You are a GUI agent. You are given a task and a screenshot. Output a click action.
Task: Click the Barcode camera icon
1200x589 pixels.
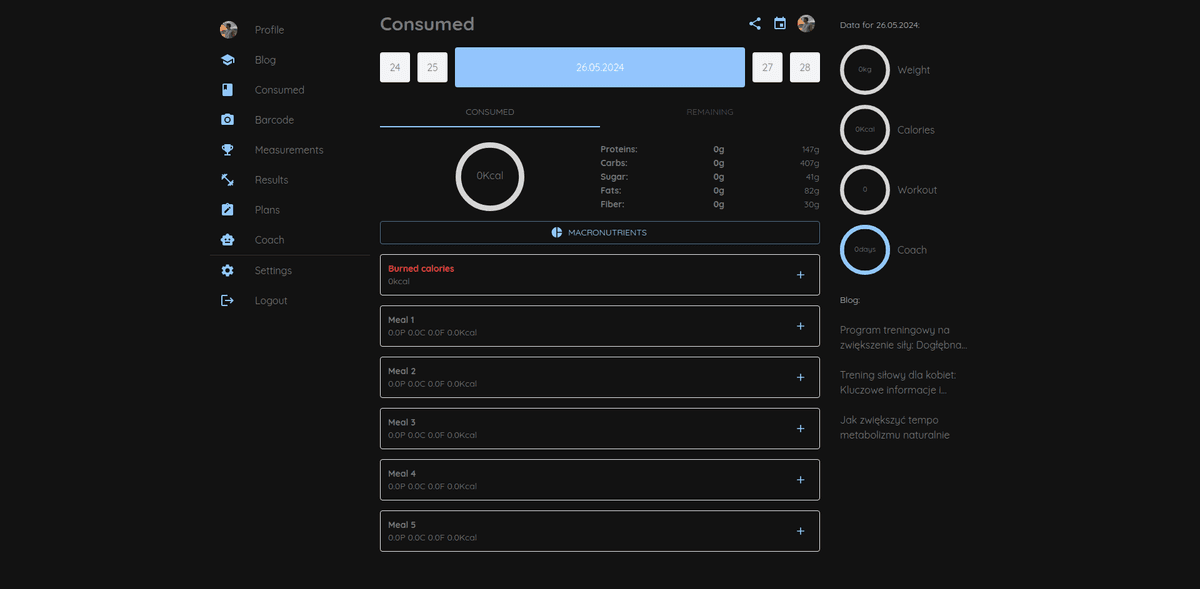(228, 120)
